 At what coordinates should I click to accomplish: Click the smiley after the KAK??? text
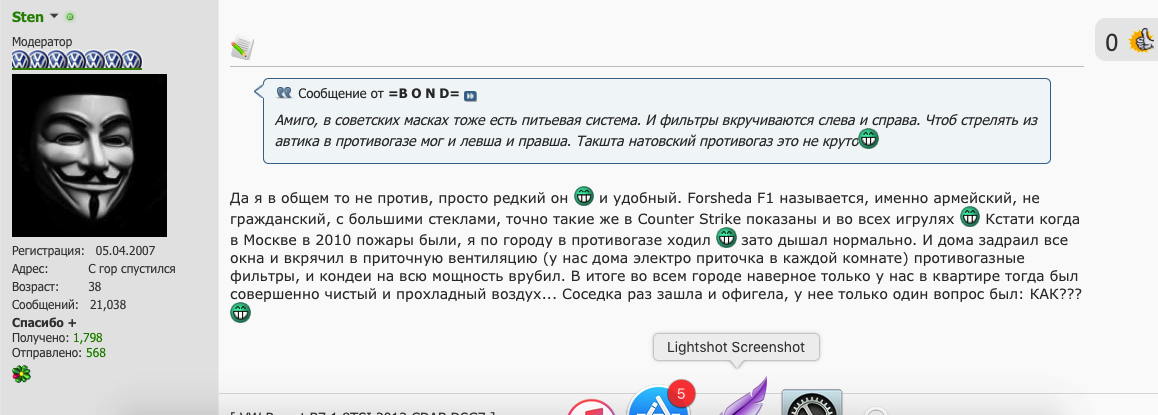(x=240, y=313)
